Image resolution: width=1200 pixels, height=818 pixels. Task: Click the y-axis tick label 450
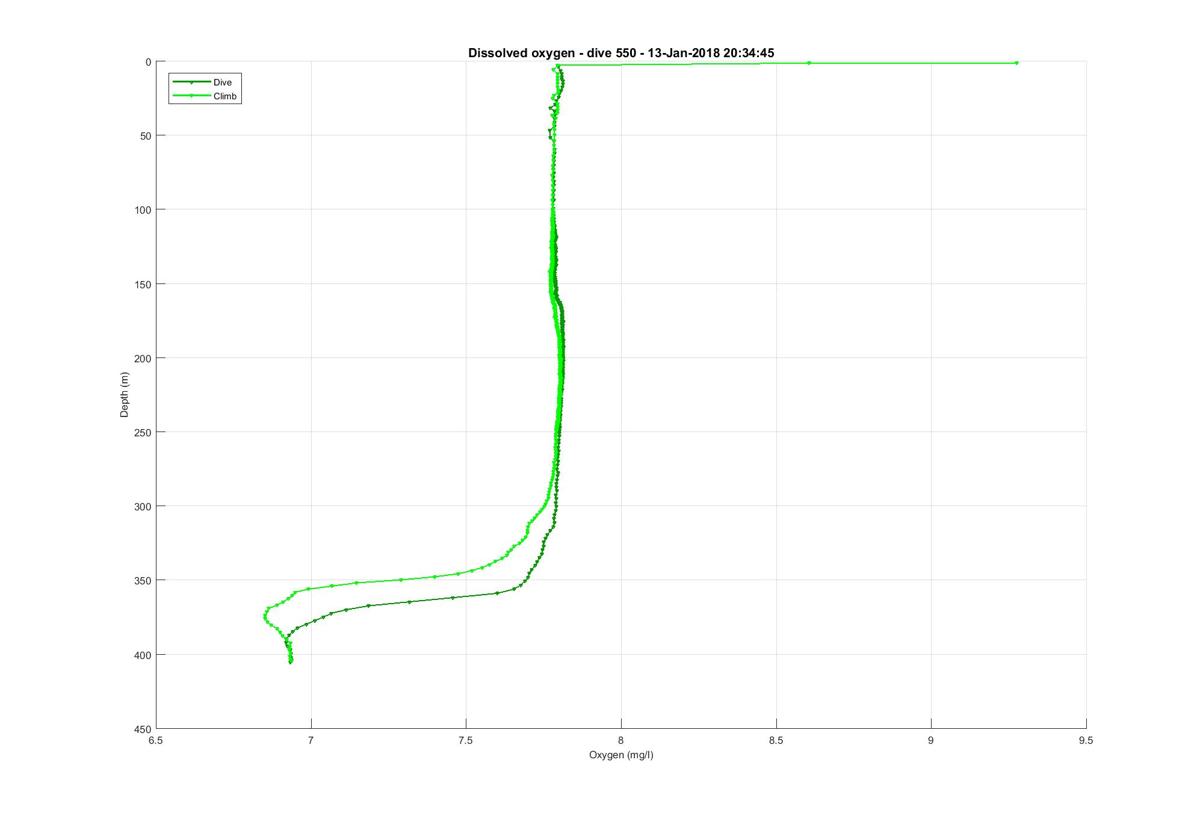tap(142, 729)
